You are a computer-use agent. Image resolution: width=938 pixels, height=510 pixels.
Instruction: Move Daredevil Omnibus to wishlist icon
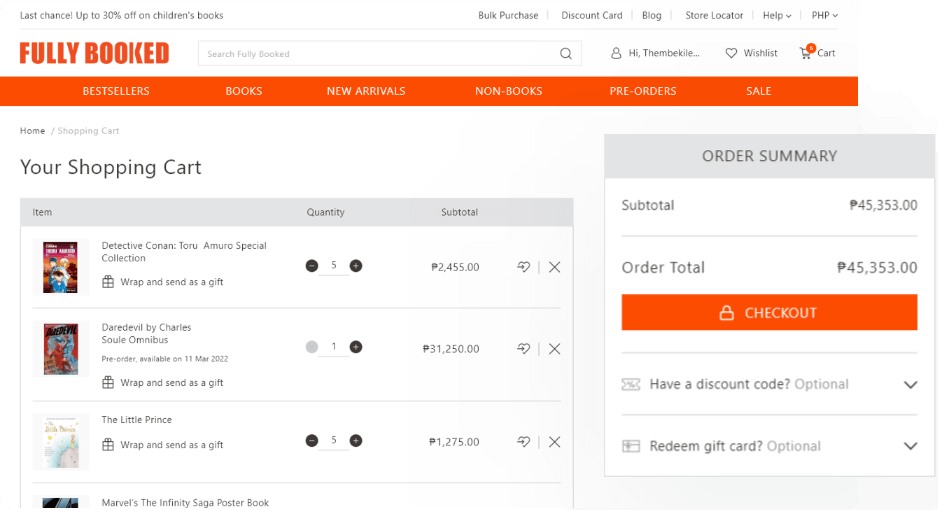coord(523,349)
